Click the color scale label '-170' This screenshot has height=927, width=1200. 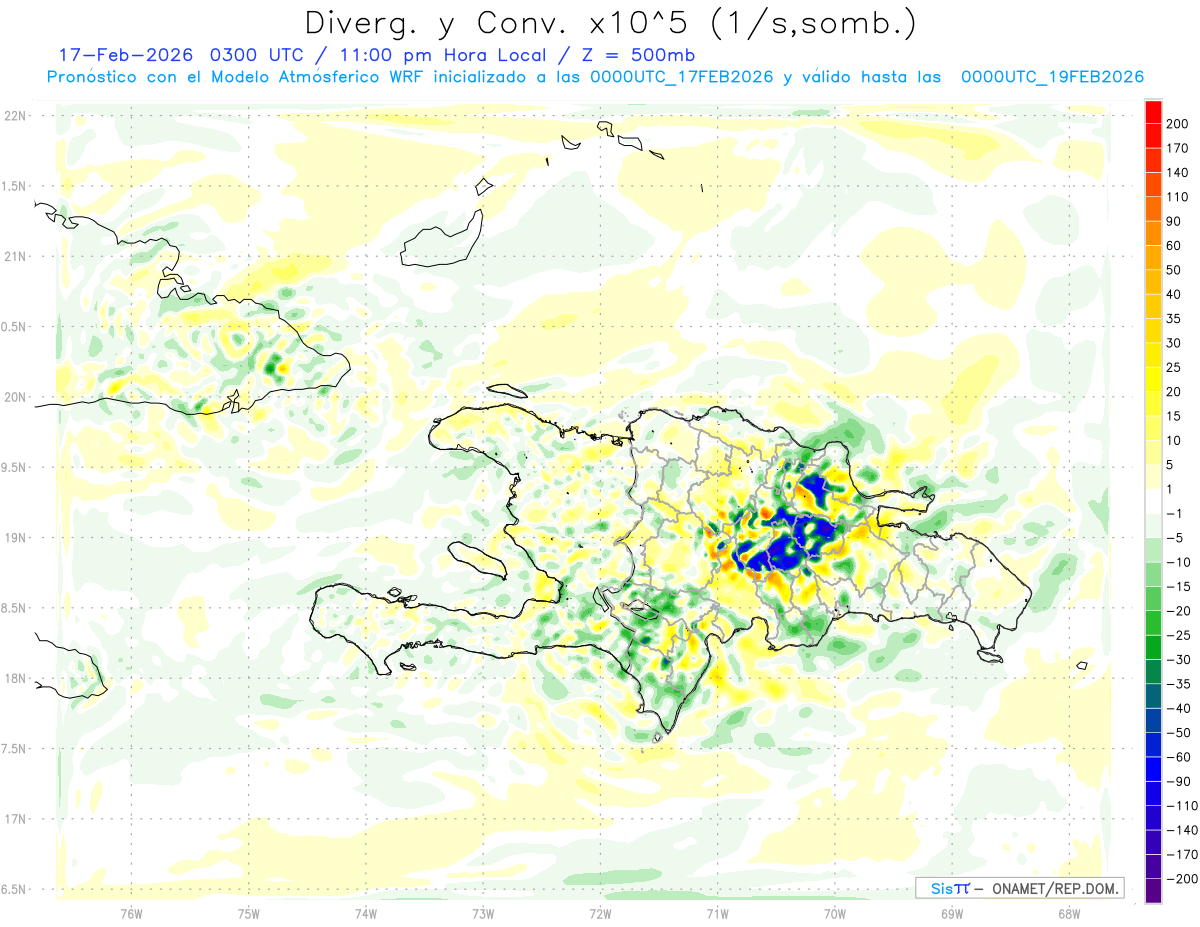[1183, 855]
